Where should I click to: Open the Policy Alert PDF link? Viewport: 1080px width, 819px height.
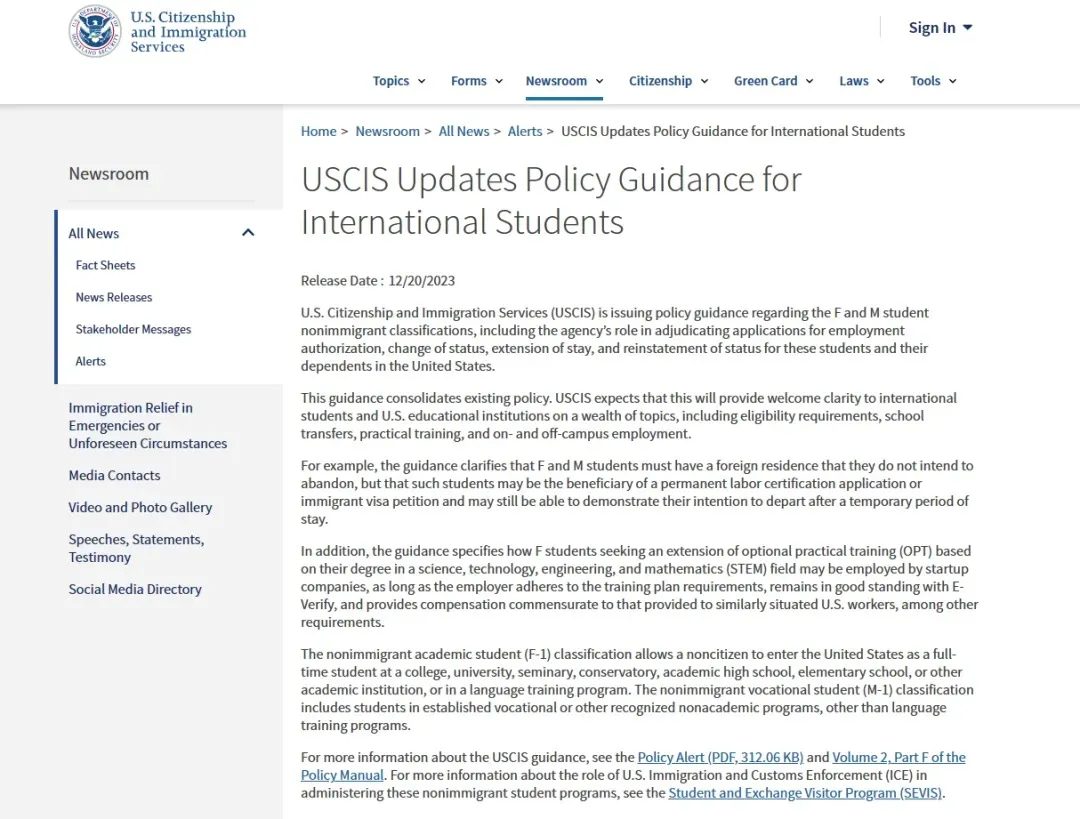coord(719,757)
